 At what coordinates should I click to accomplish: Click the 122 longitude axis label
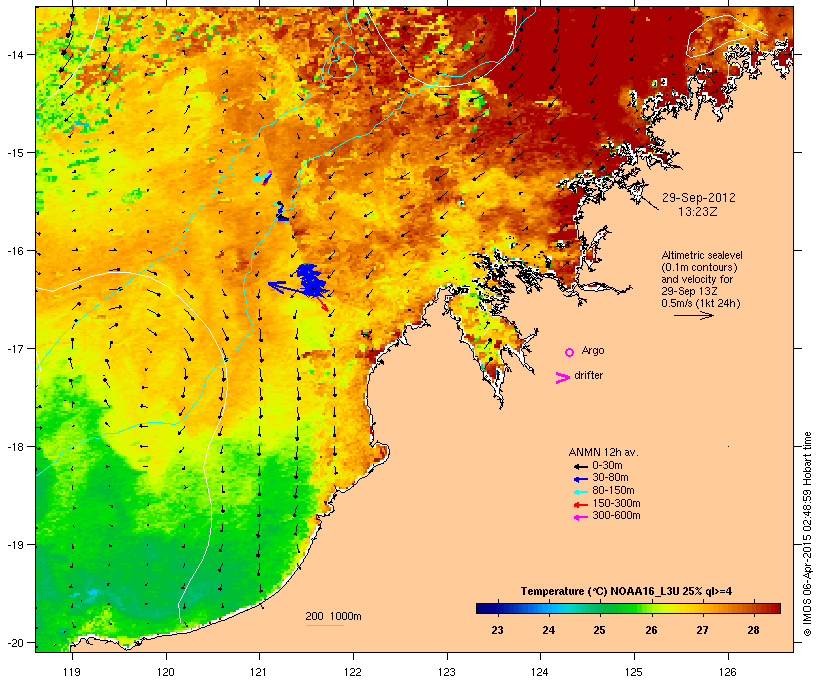click(353, 672)
